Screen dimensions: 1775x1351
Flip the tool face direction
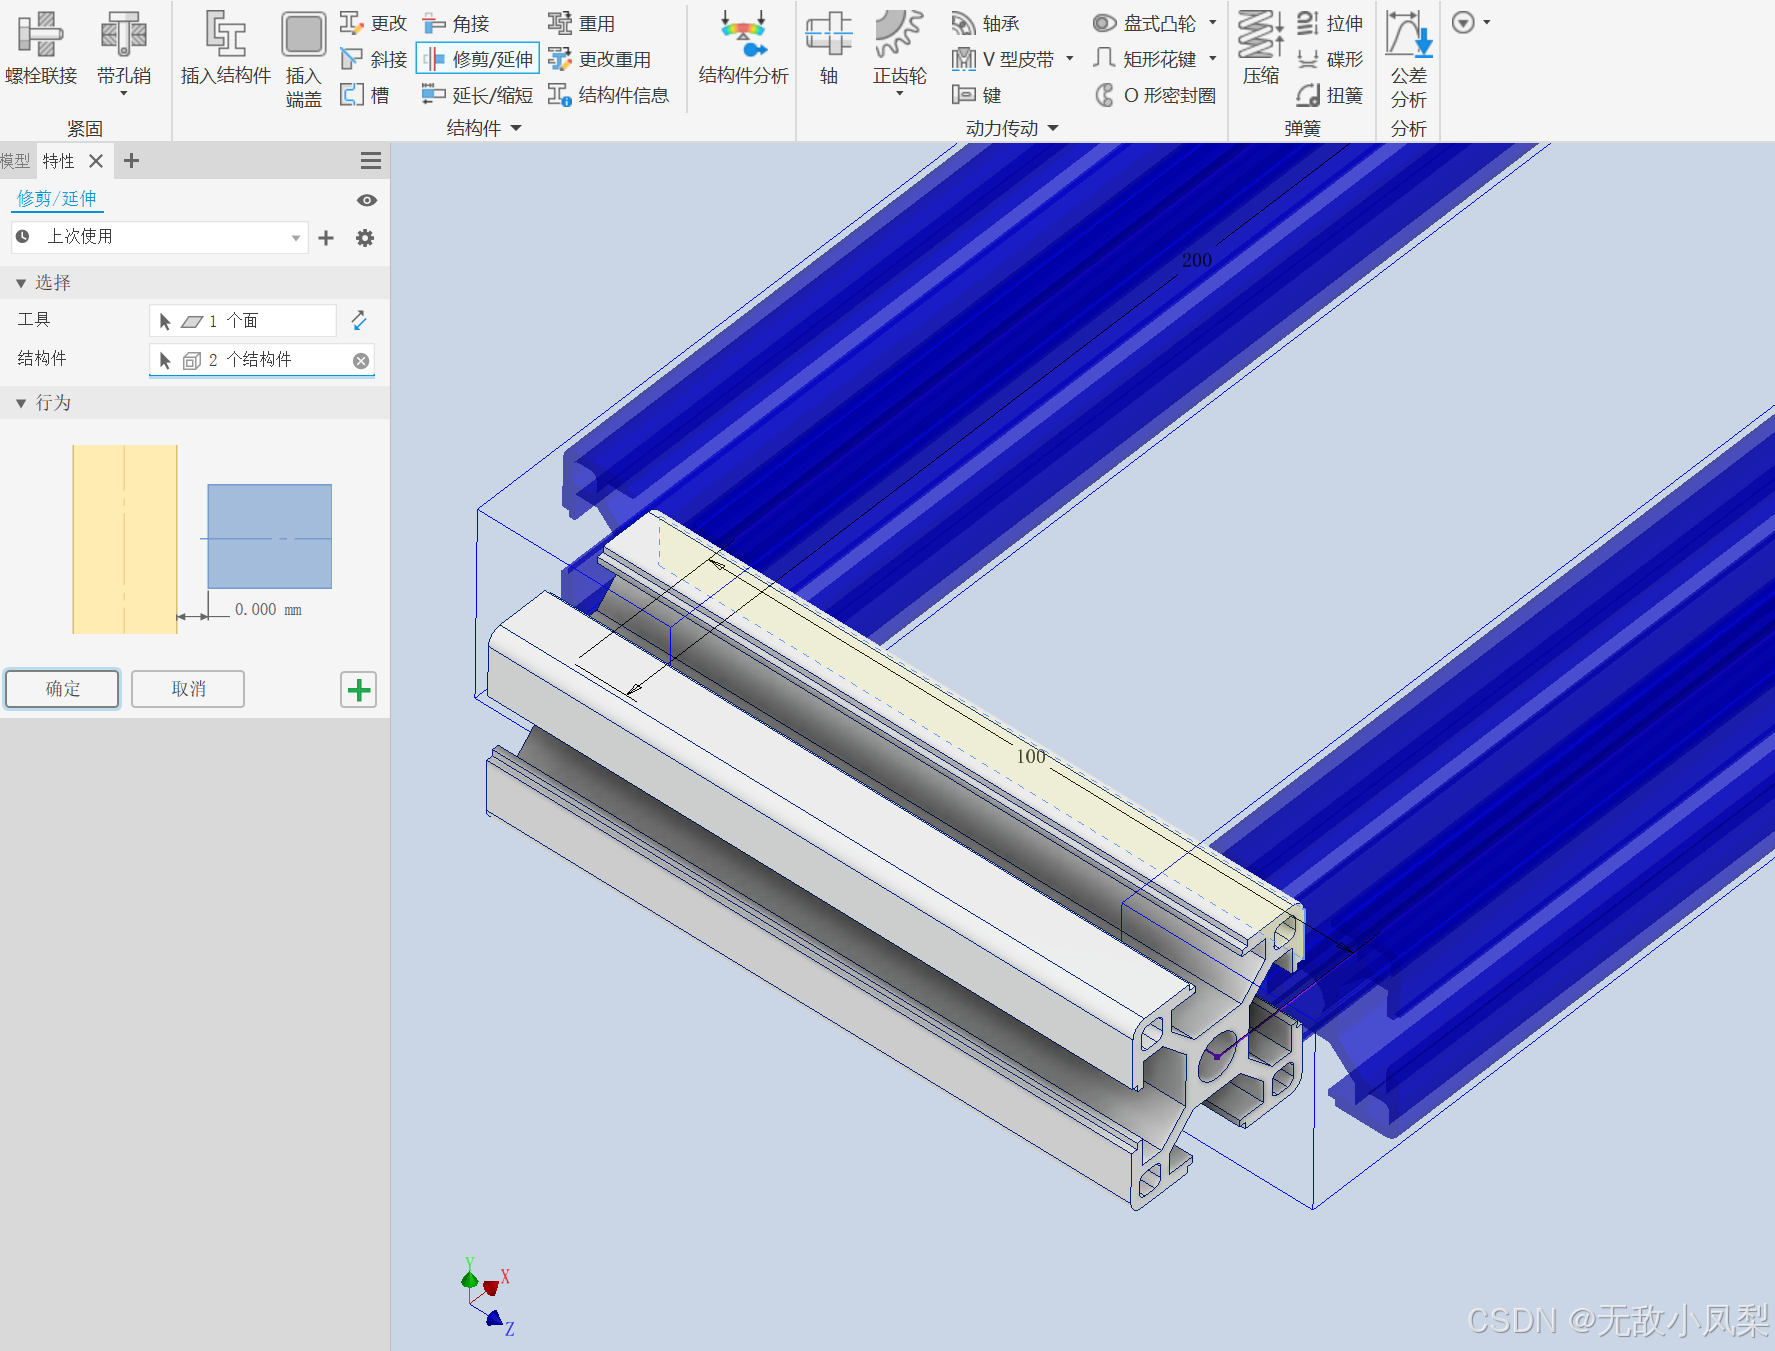click(359, 320)
